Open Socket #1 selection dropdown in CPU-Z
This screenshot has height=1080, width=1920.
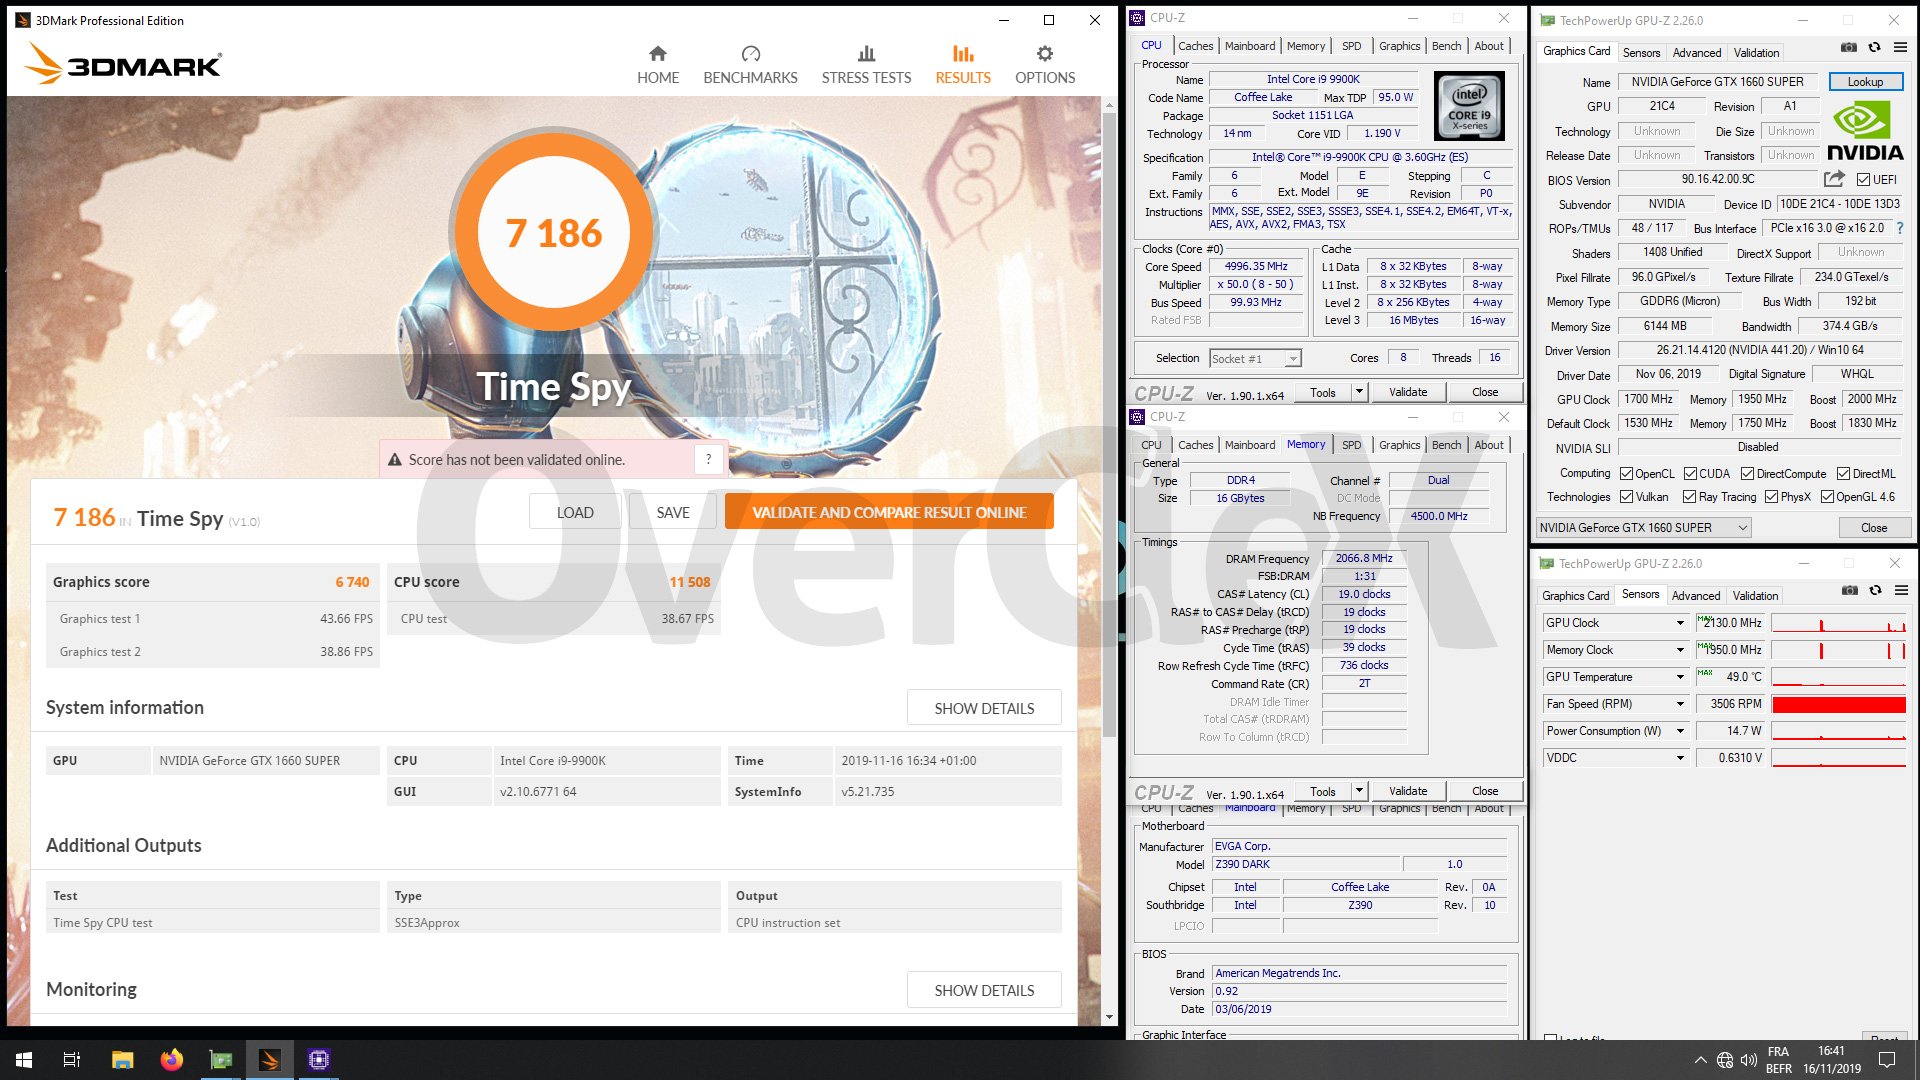(x=1255, y=359)
